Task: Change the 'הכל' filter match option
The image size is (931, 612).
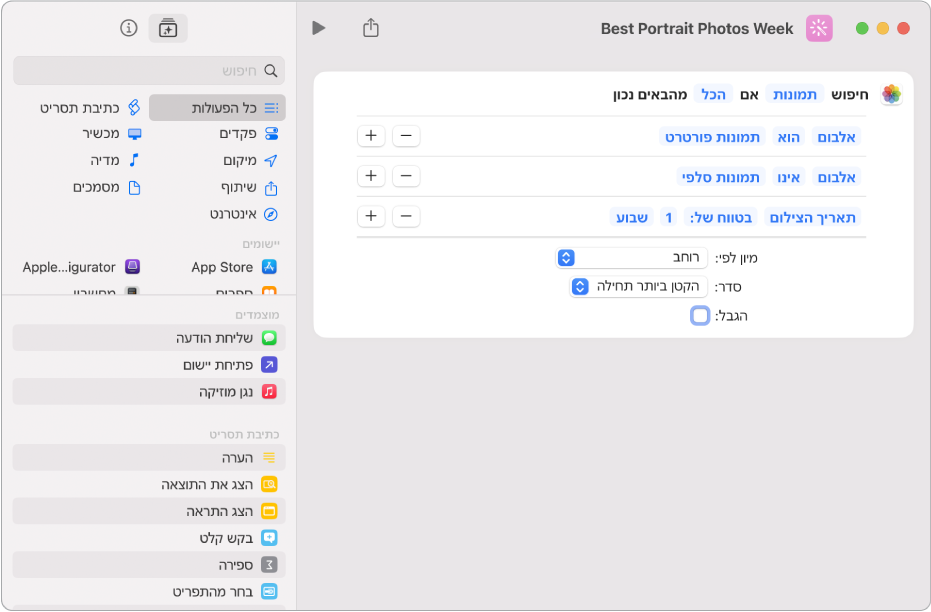Action: pos(713,94)
